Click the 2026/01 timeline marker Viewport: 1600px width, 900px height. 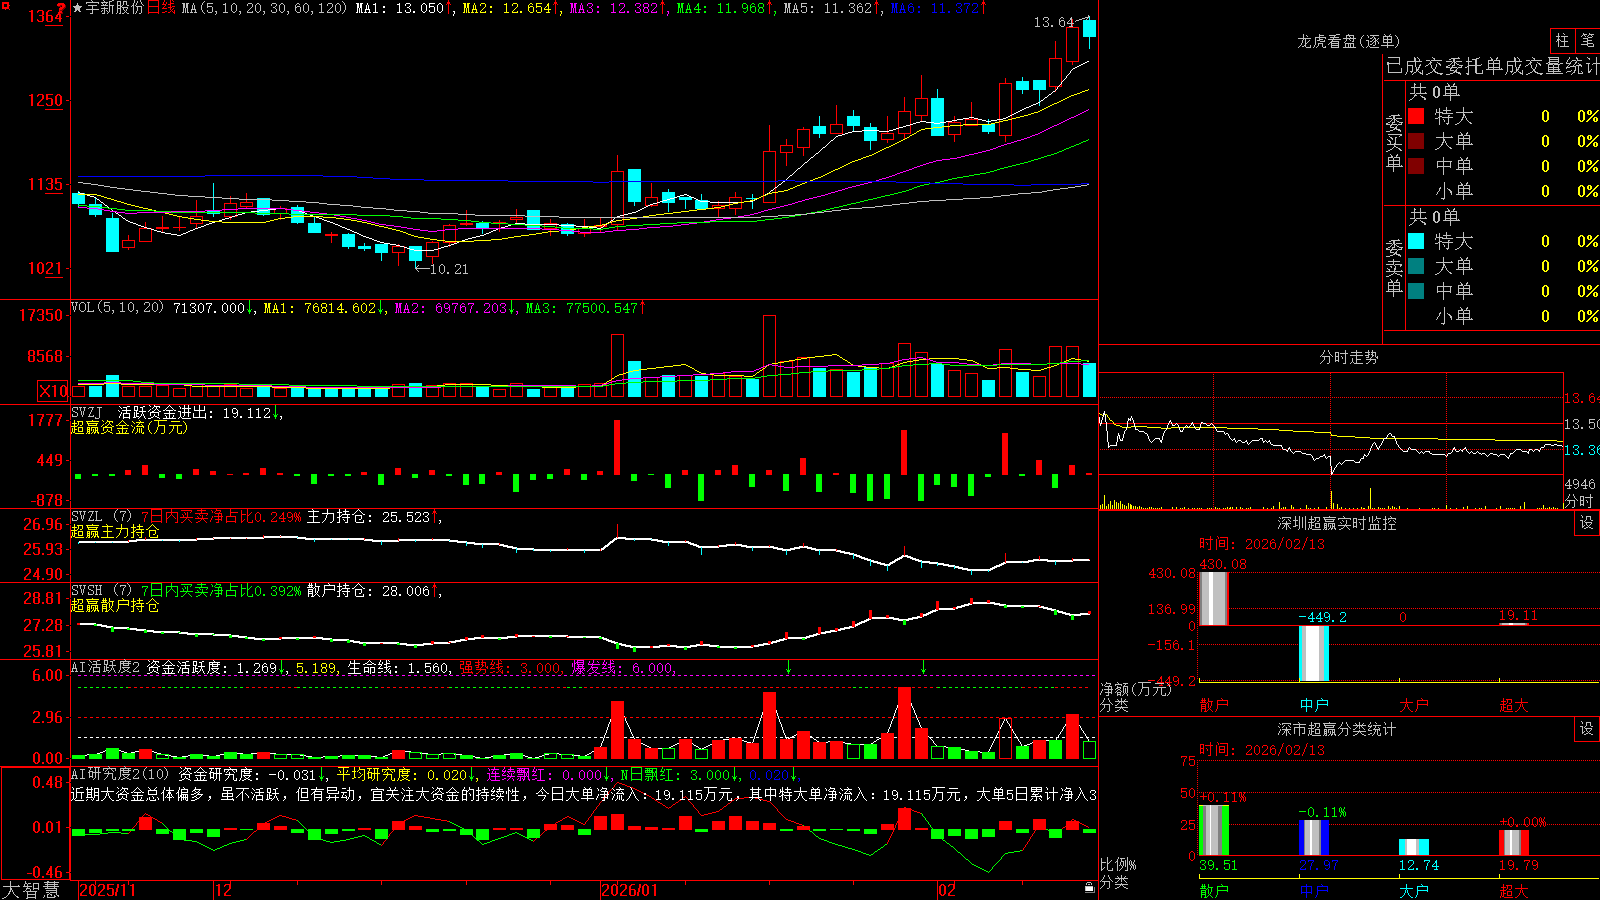pos(630,890)
